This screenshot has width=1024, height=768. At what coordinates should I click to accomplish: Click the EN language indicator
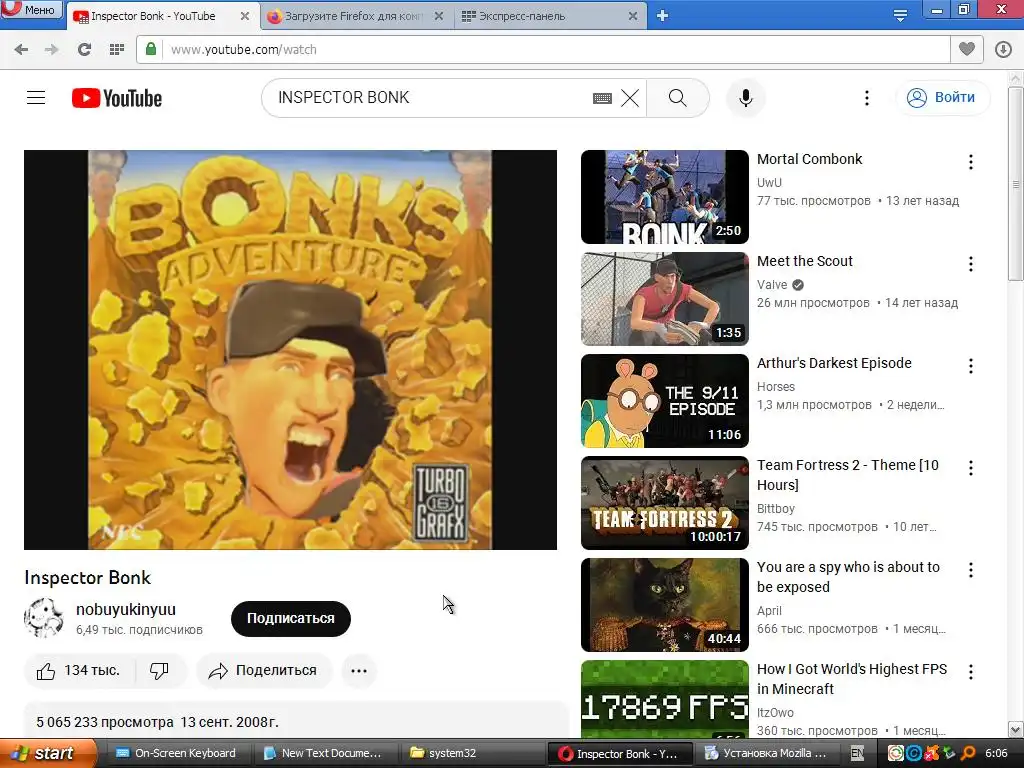click(x=857, y=754)
